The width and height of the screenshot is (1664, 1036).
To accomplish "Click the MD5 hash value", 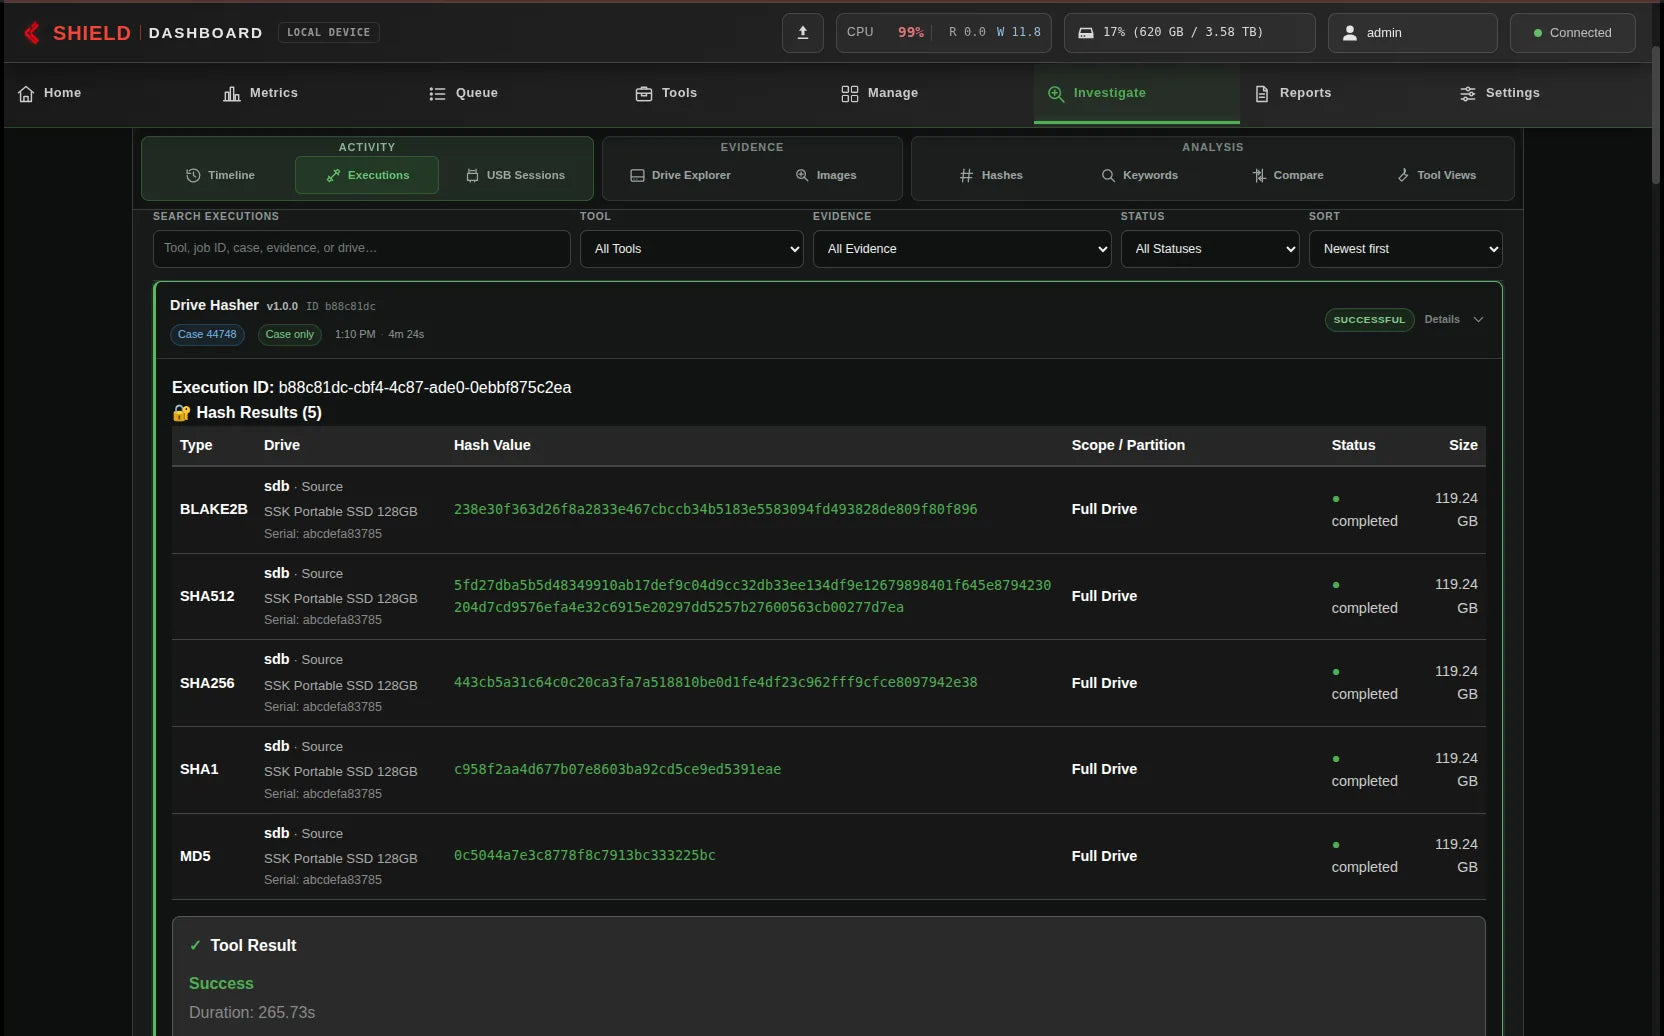I will coord(584,856).
